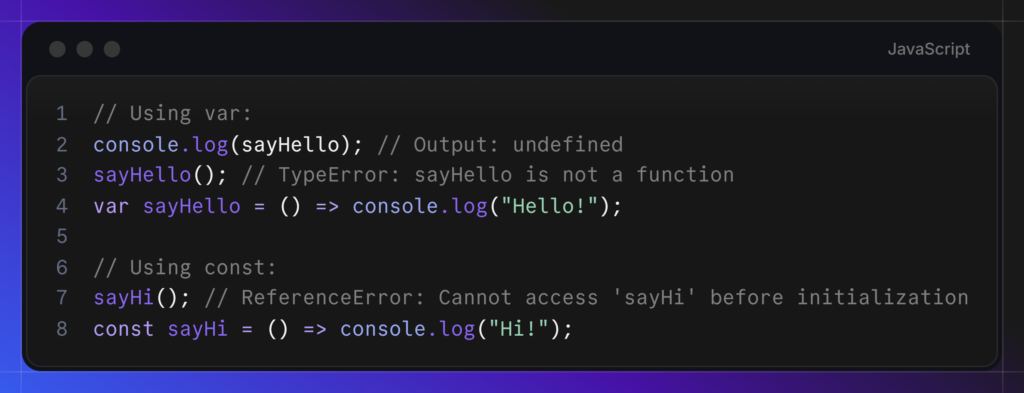Click 'sayHello' call on line 3
The height and width of the screenshot is (393, 1024).
coord(142,175)
